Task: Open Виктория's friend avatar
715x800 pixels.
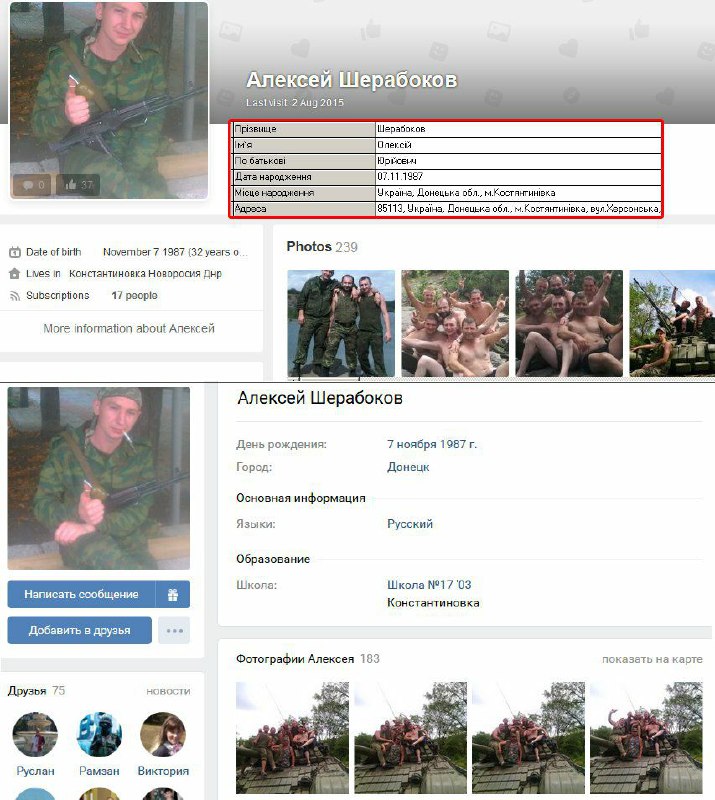Action: tap(163, 735)
